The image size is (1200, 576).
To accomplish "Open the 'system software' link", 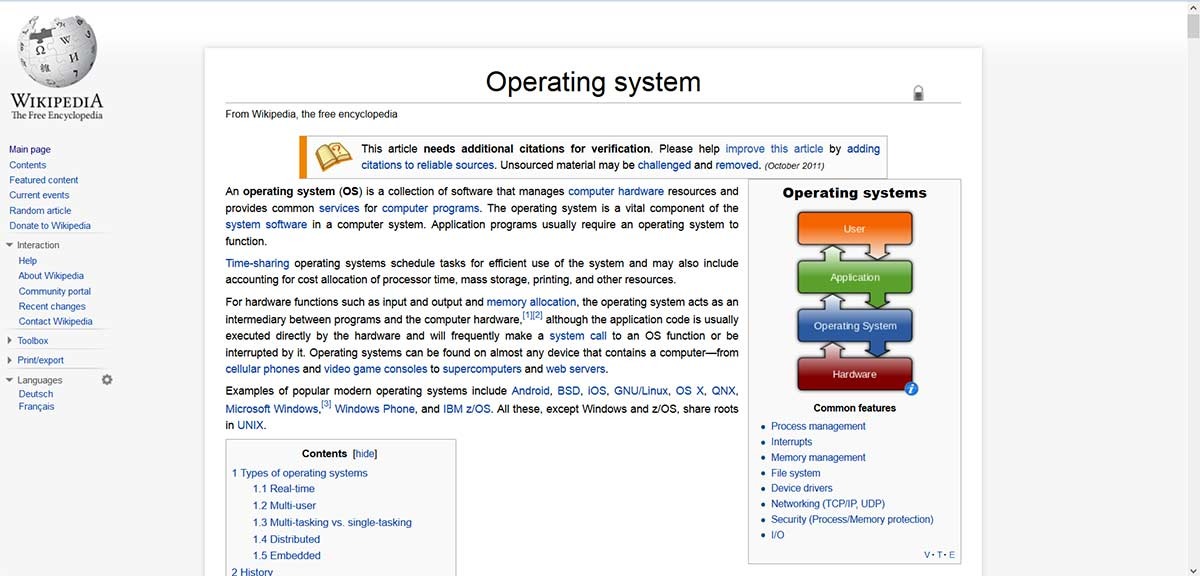I will (x=266, y=225).
